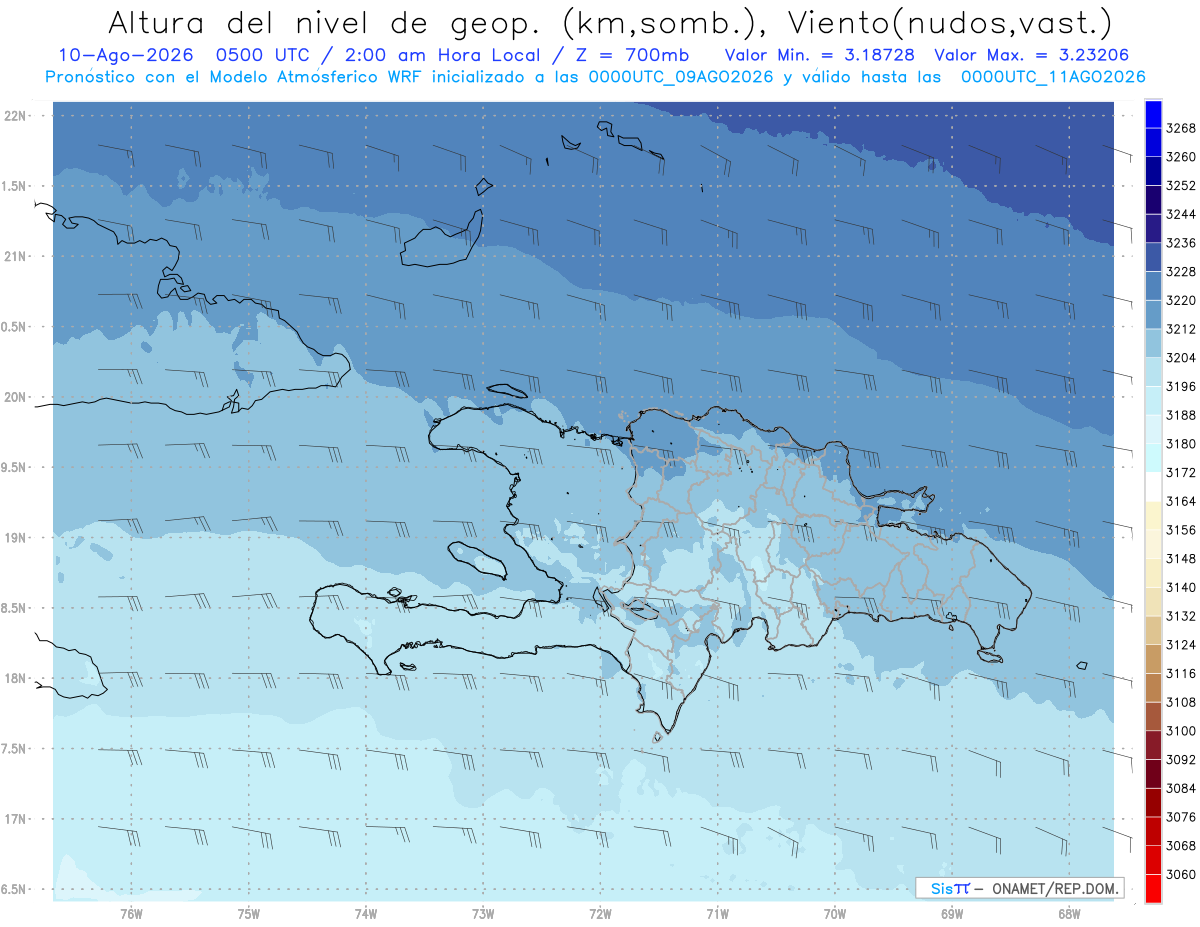This screenshot has height=927, width=1200.
Task: Click the 'SisTT' logo text
Action: 949,888
